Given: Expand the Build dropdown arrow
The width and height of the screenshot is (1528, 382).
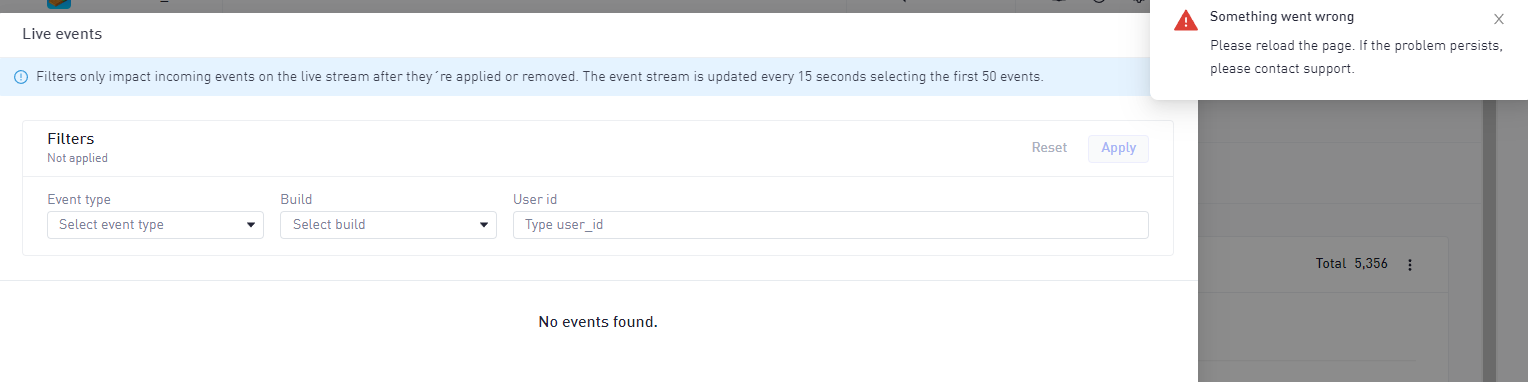Looking at the screenshot, I should (x=484, y=225).
